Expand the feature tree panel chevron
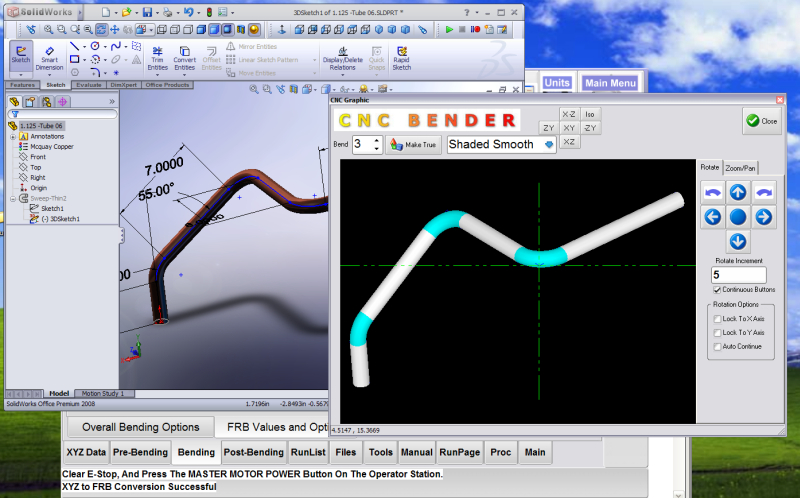The image size is (800, 498). [x=112, y=102]
